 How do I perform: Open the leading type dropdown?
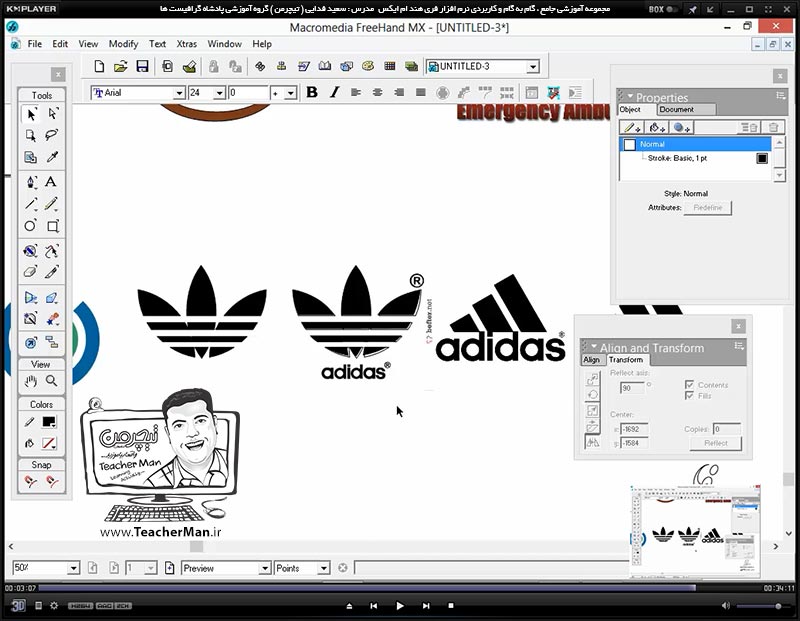(290, 93)
